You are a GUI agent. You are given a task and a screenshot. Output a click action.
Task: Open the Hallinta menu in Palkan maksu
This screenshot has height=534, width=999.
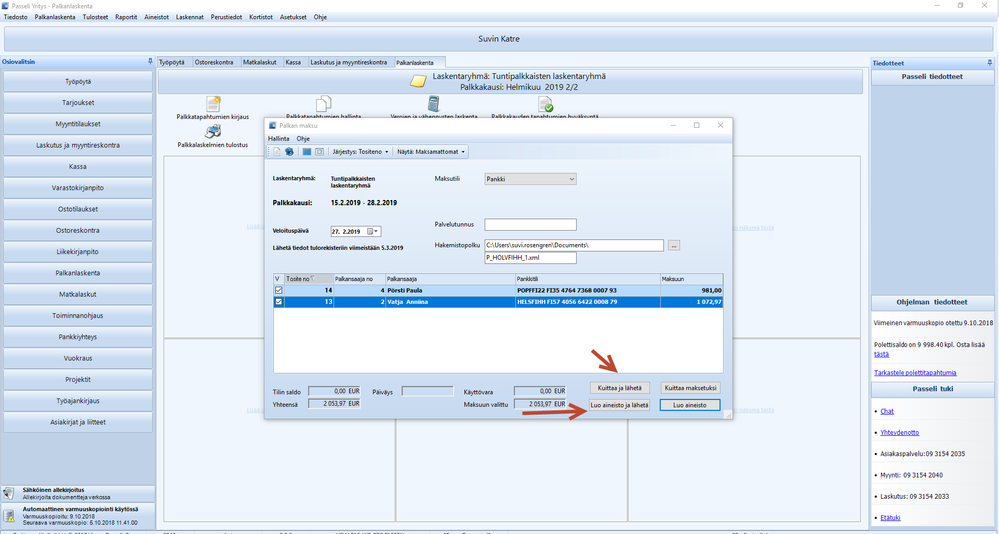point(278,138)
